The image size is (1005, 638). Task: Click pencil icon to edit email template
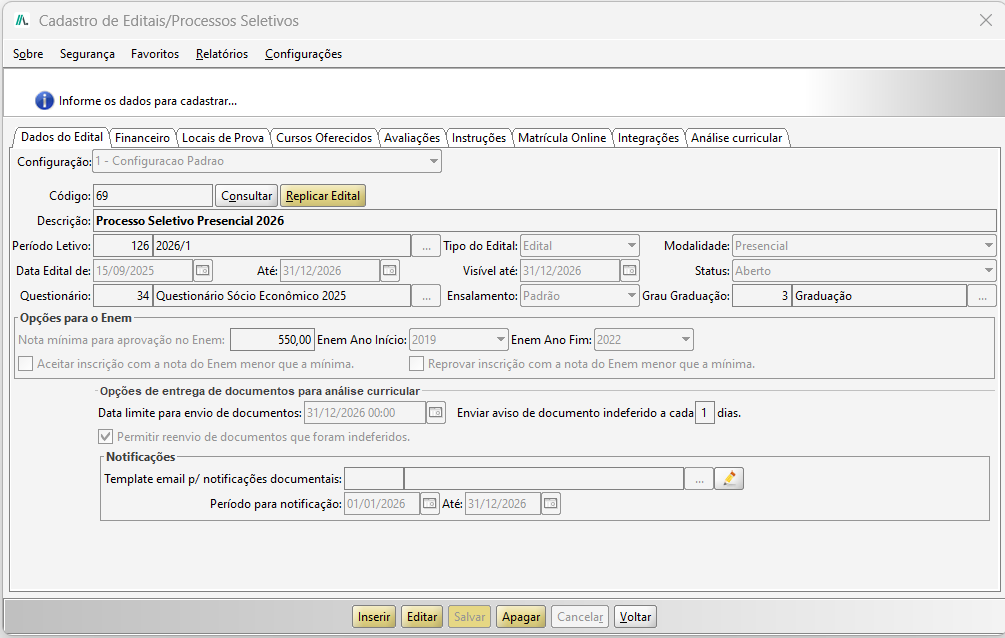729,478
